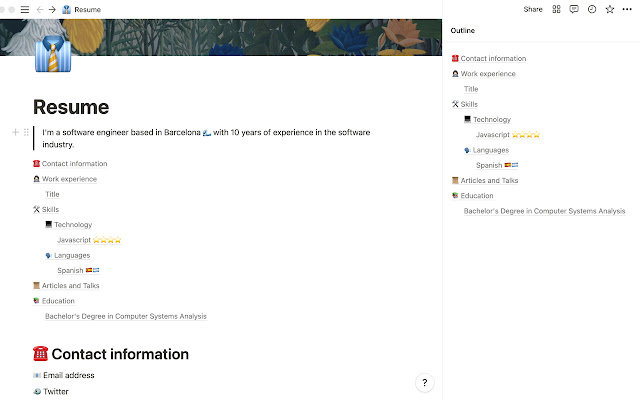Image resolution: width=640 pixels, height=400 pixels.
Task: Open the comments panel icon
Action: click(x=574, y=9)
